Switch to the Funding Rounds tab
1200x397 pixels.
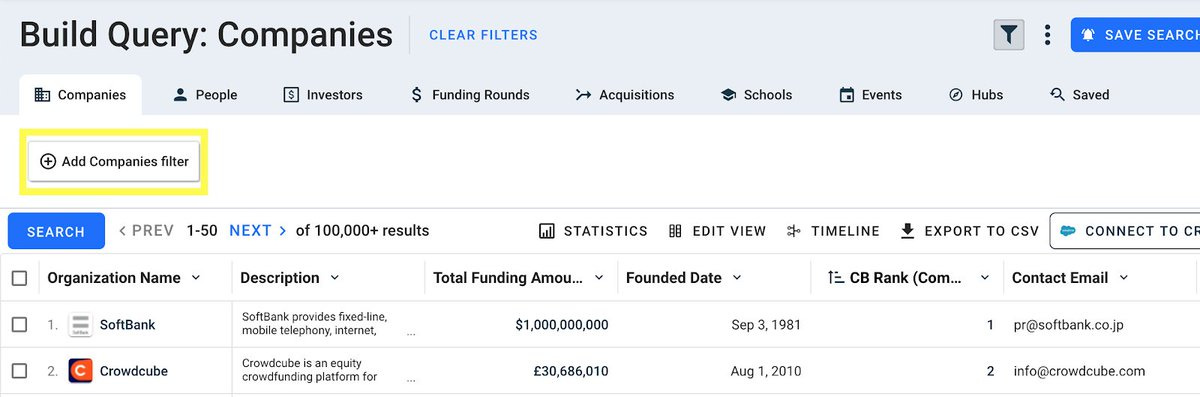click(470, 95)
